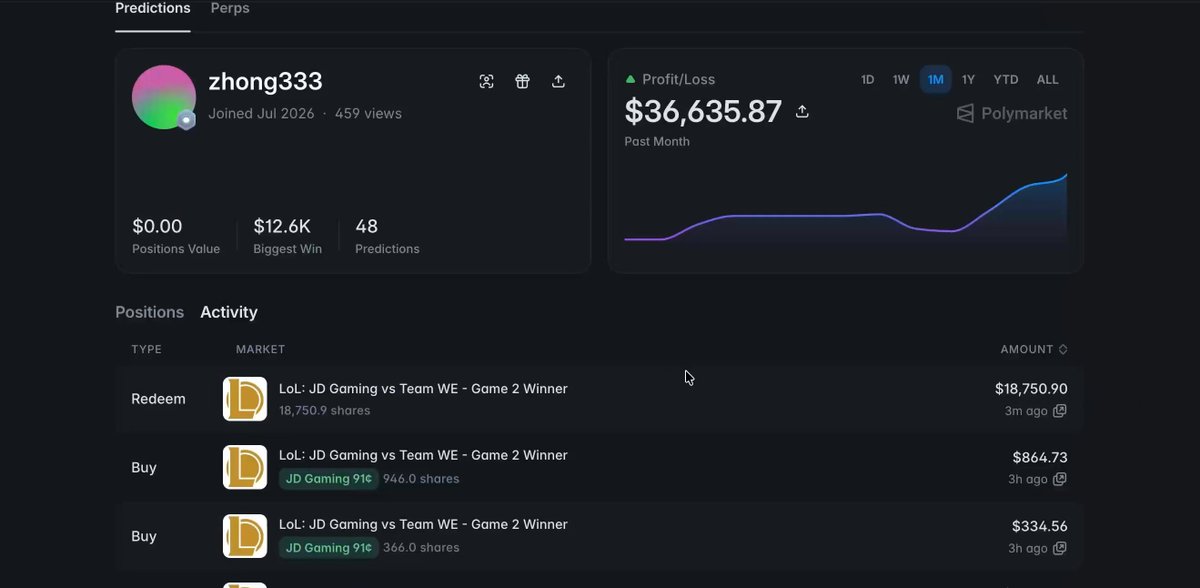Click the Redeem type label
This screenshot has width=1200, height=588.
(x=158, y=399)
